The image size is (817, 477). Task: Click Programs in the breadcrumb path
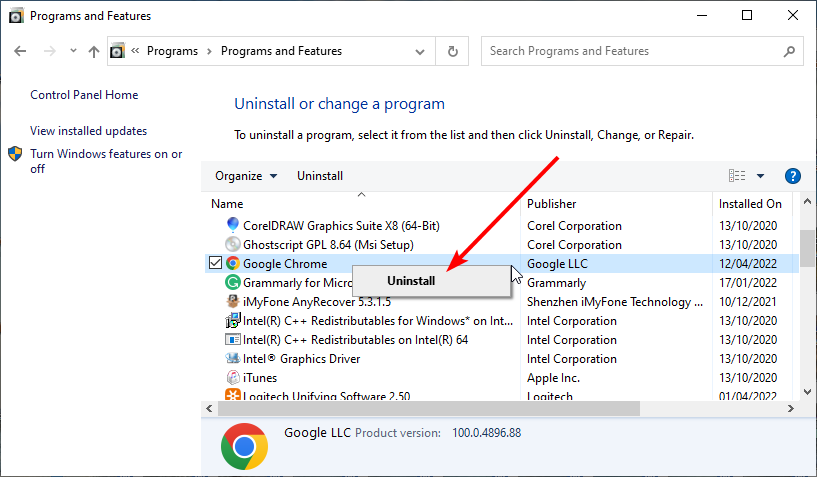pyautogui.click(x=172, y=51)
